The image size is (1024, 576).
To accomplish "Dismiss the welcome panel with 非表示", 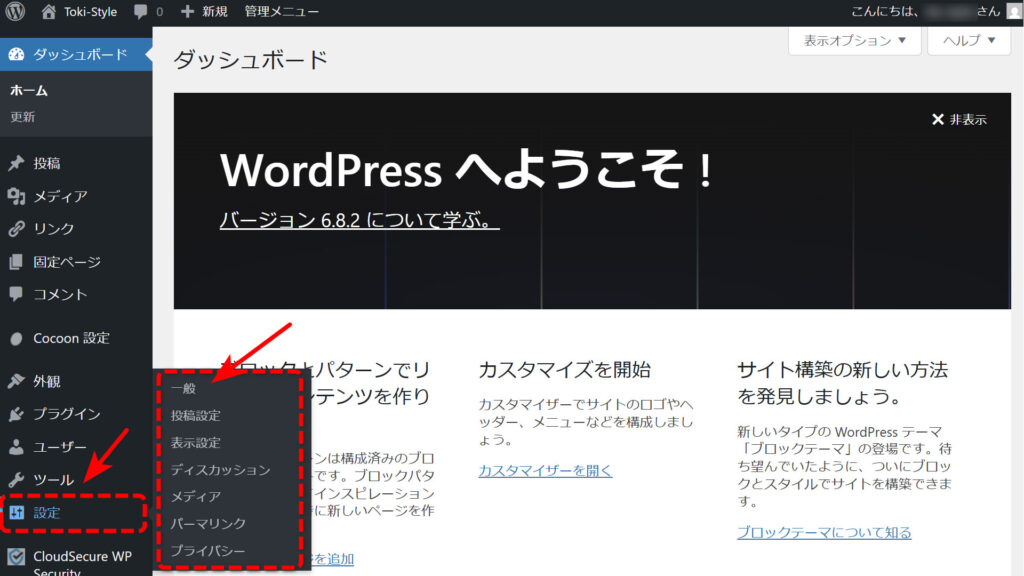I will [959, 119].
